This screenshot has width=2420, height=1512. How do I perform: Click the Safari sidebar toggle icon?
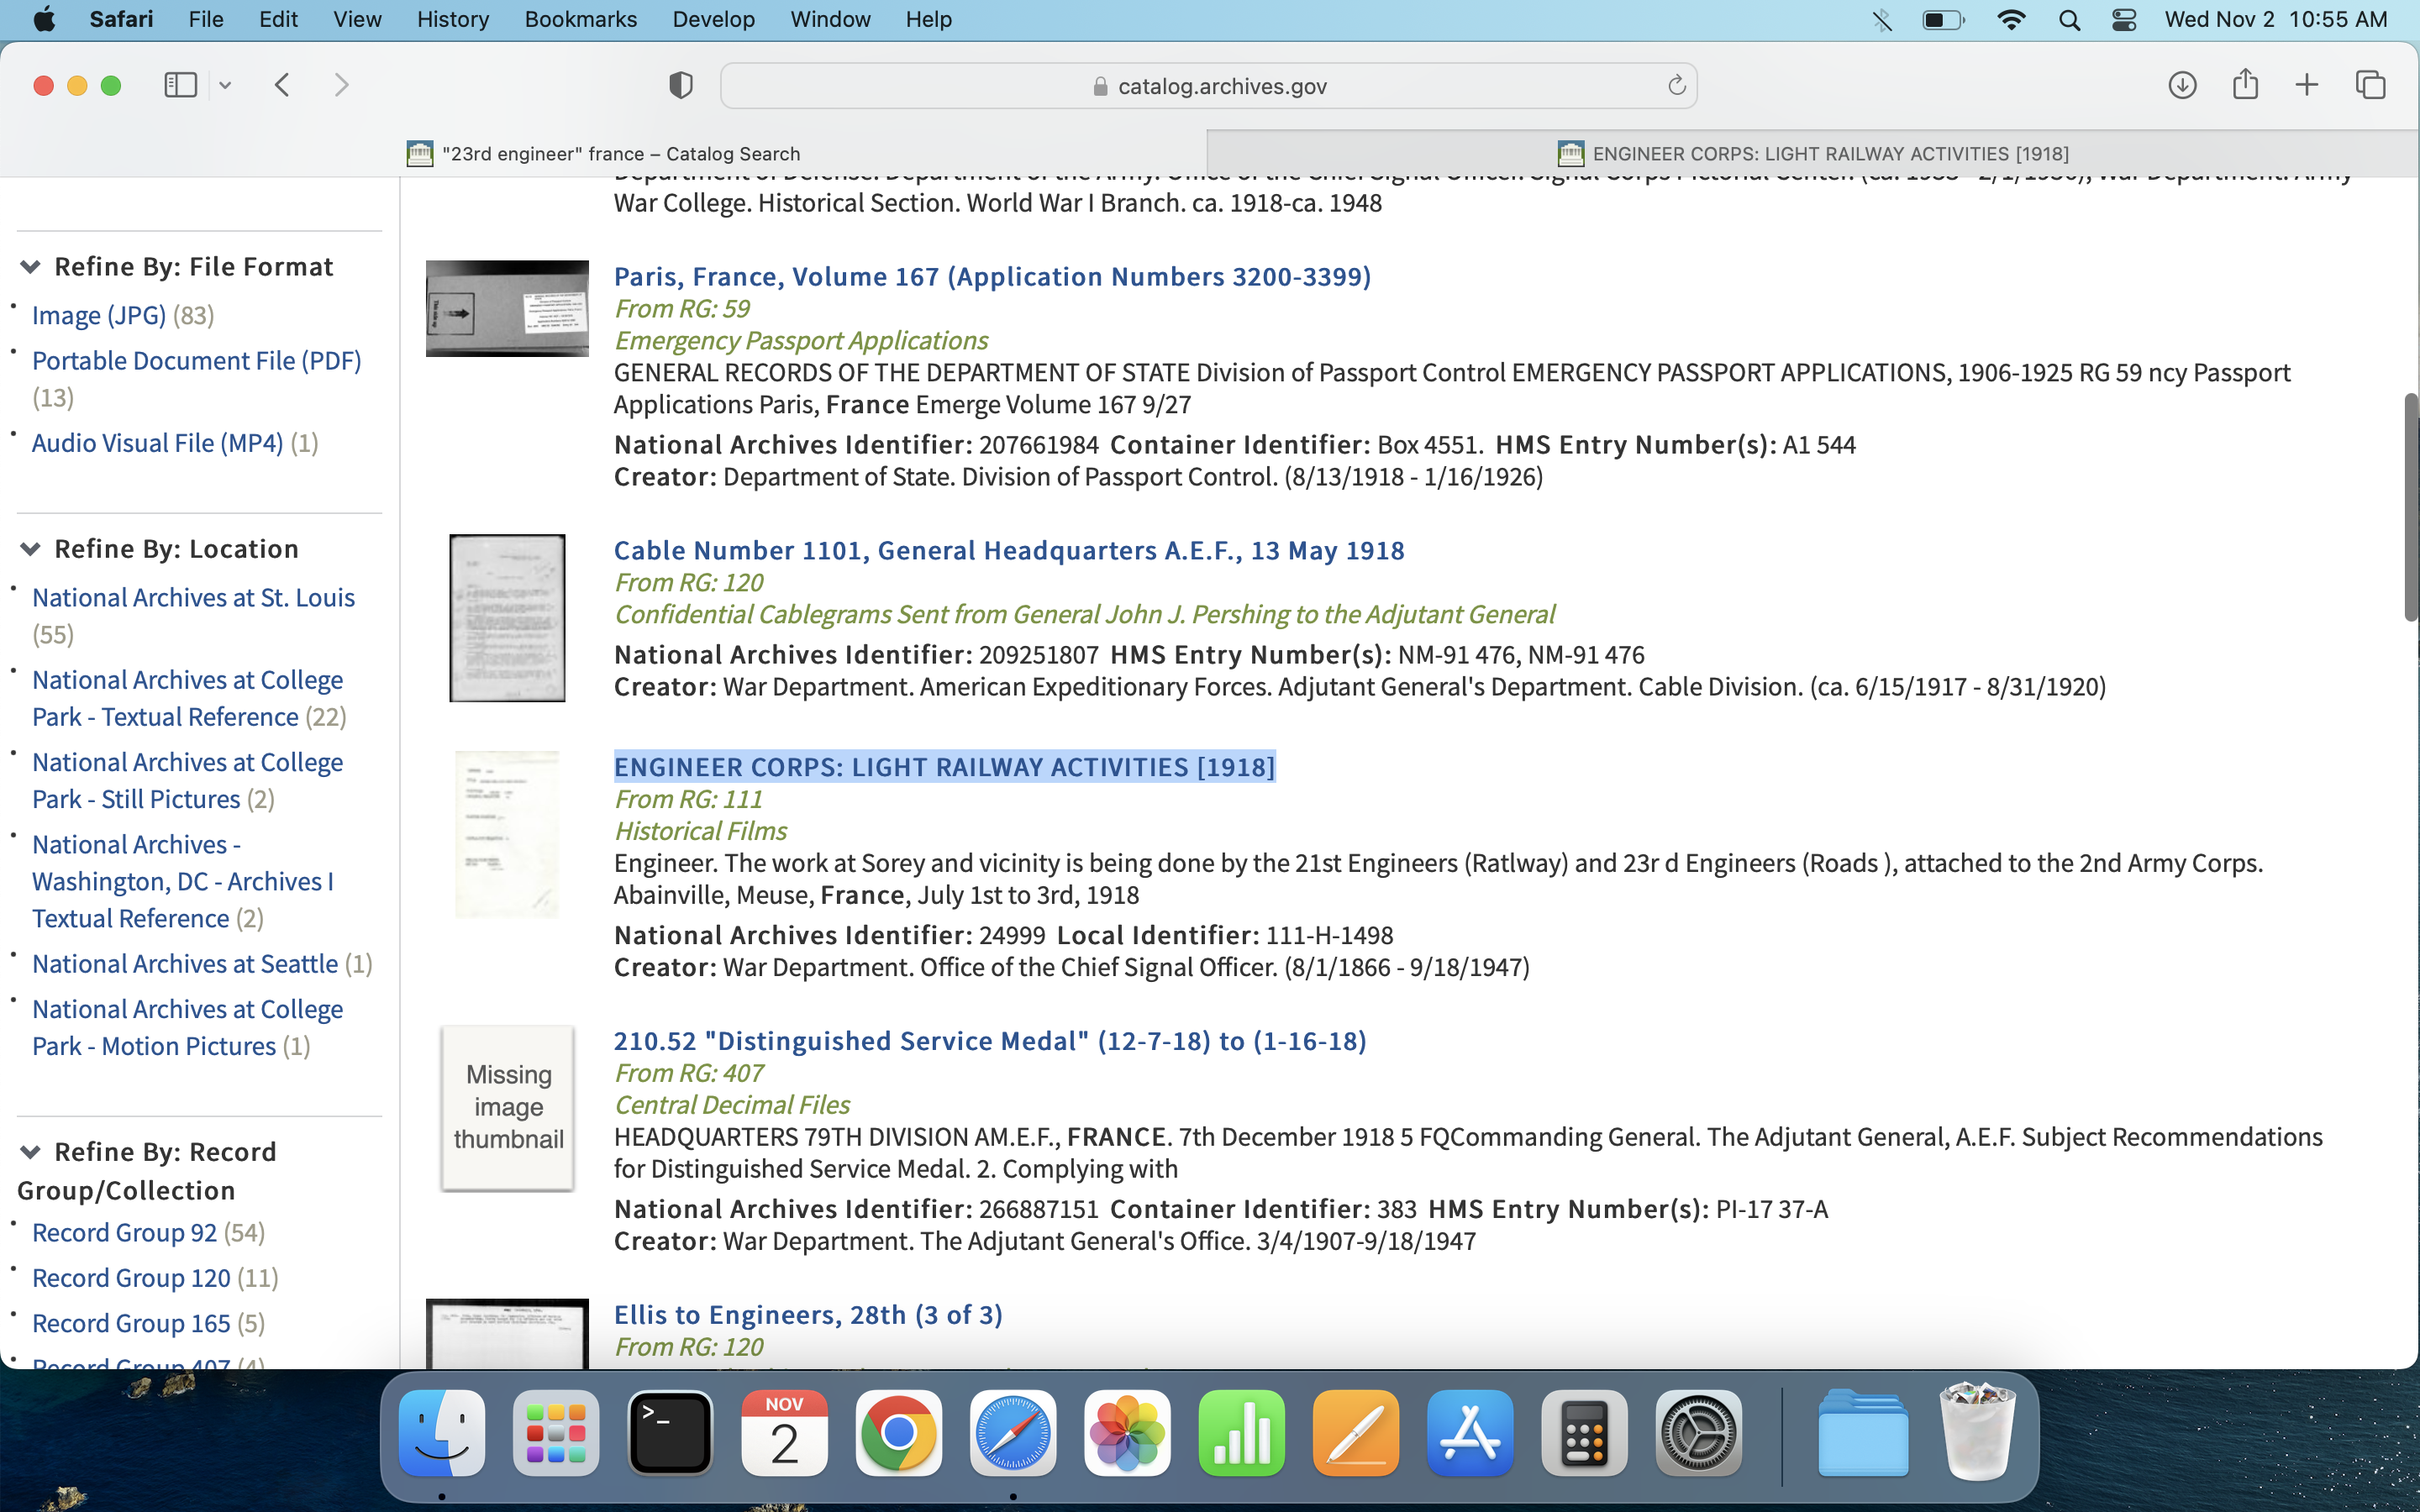tap(180, 85)
